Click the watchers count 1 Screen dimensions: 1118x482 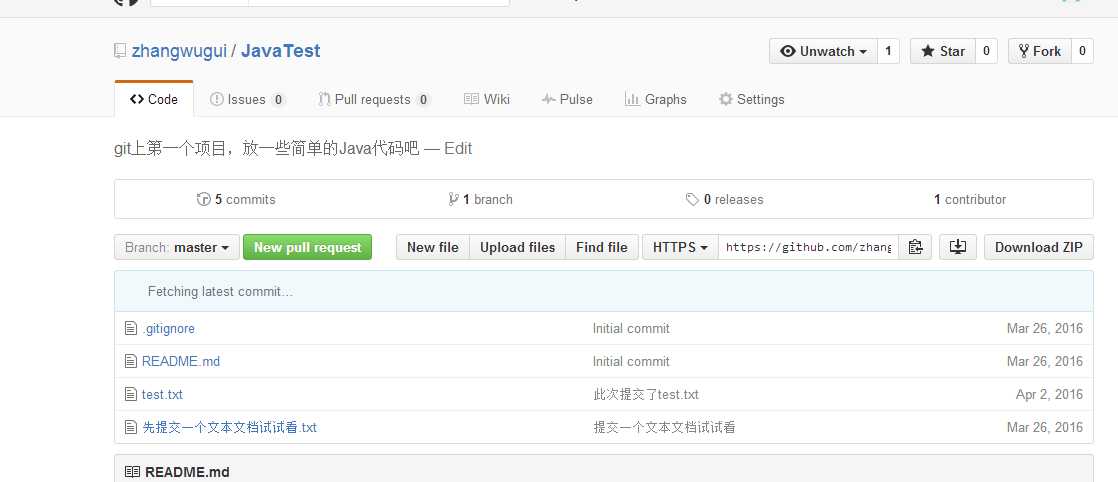888,51
